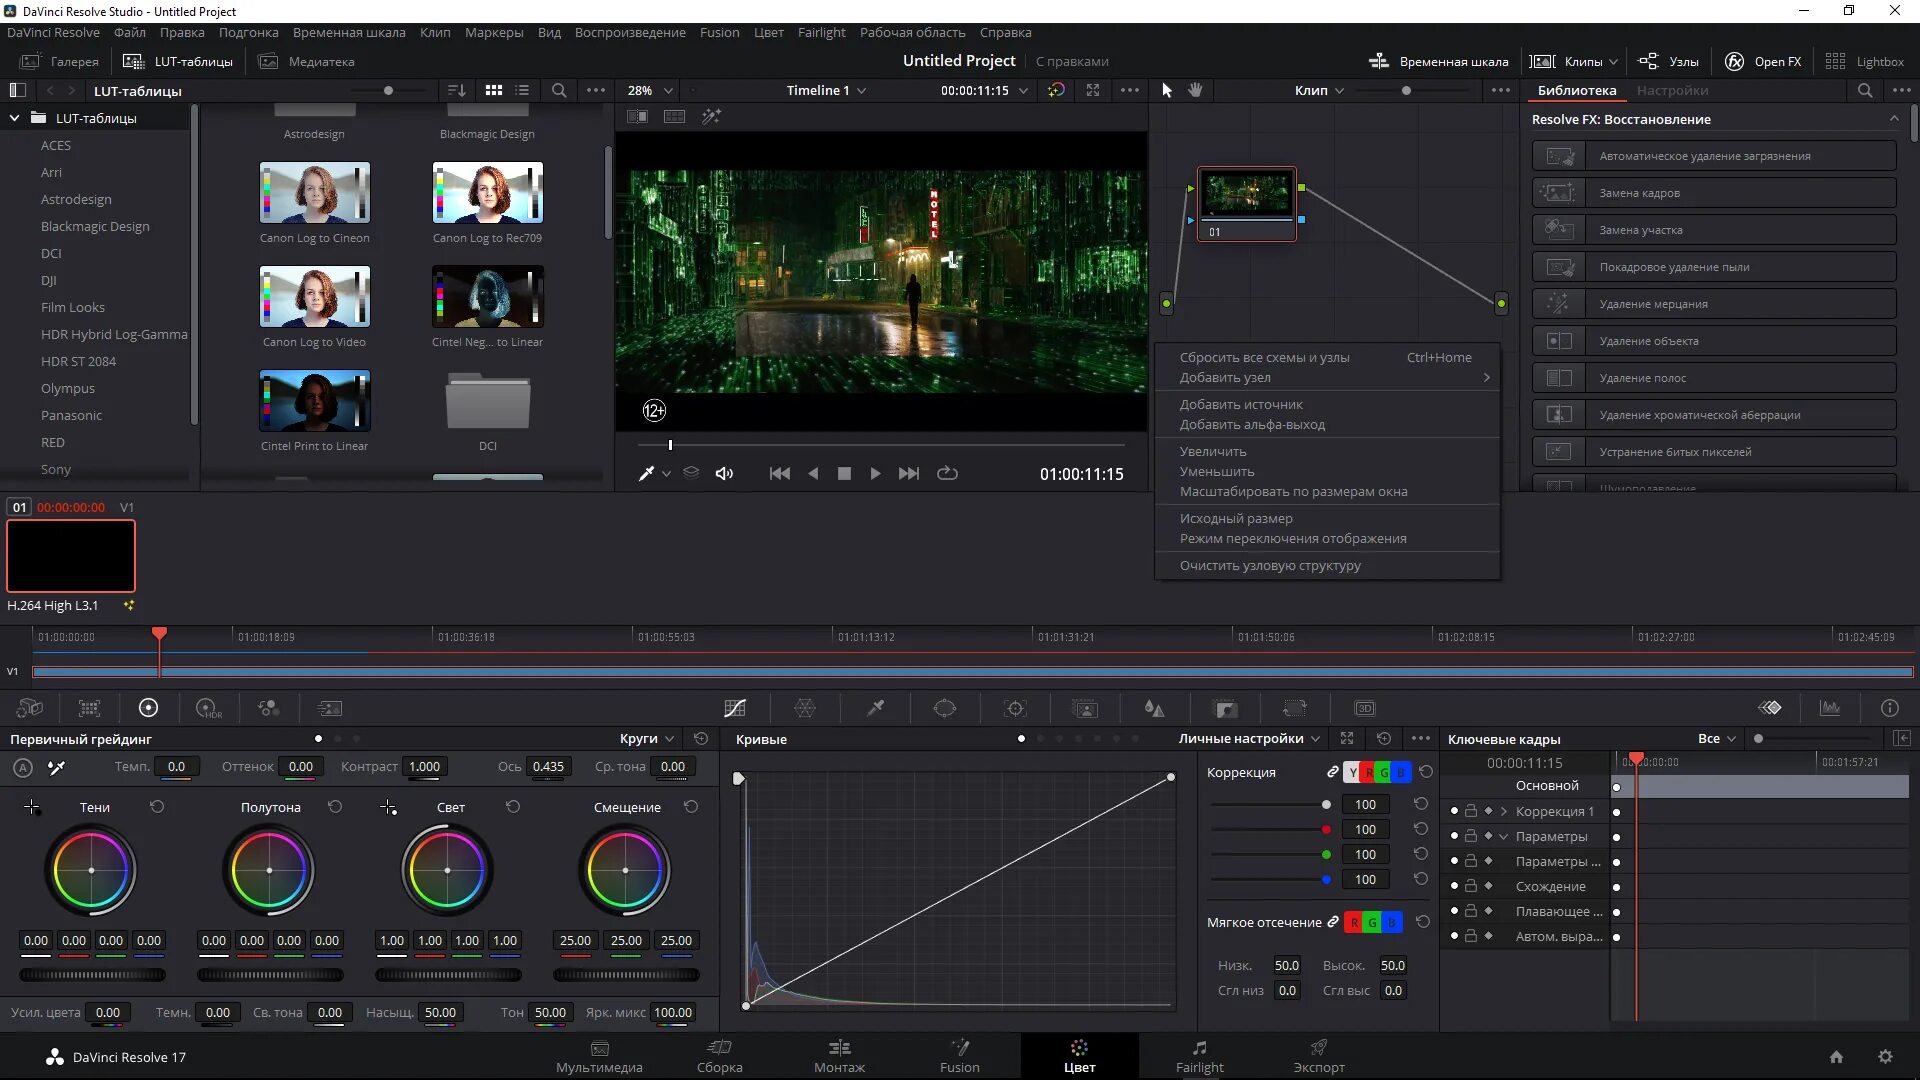Viewport: 1920px width, 1080px height.
Task: Open the Tracker palette icon
Action: (x=1015, y=708)
